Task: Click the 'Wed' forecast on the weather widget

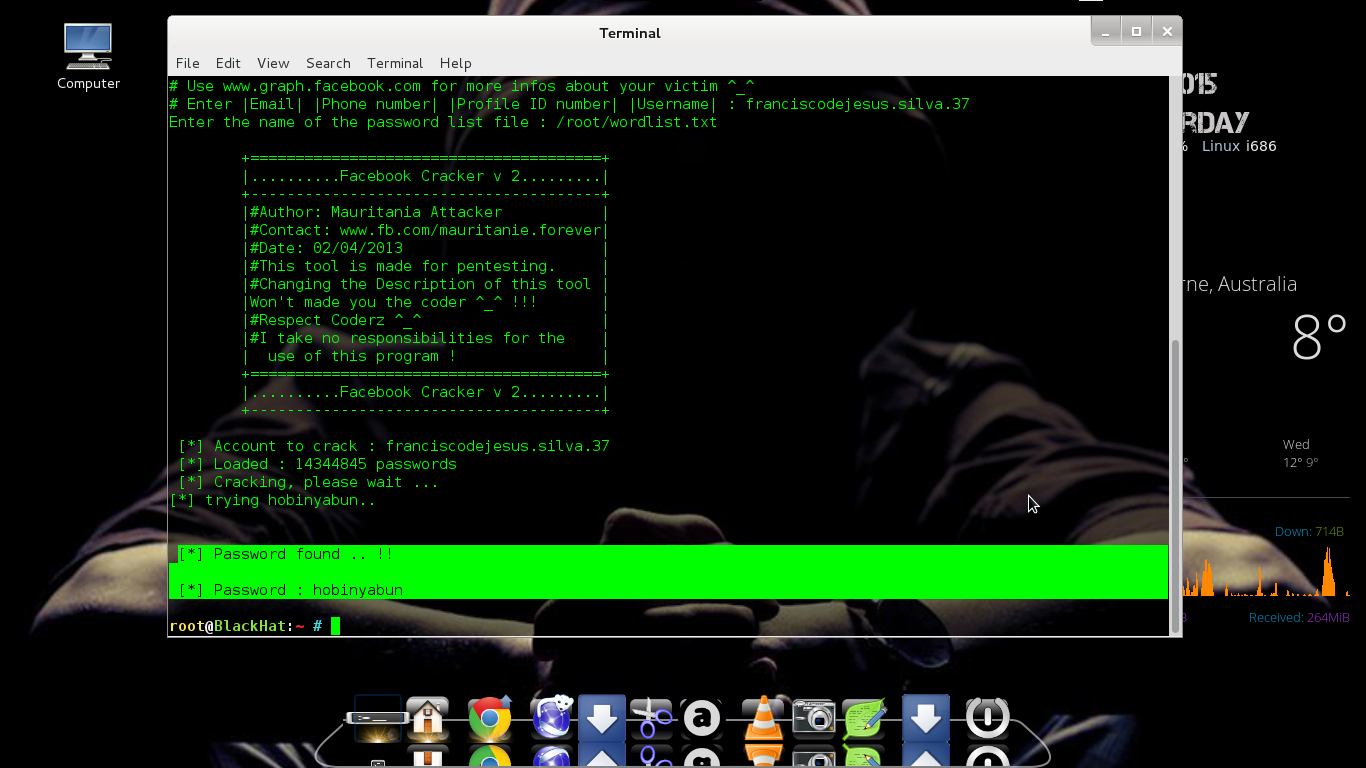Action: tap(1297, 444)
